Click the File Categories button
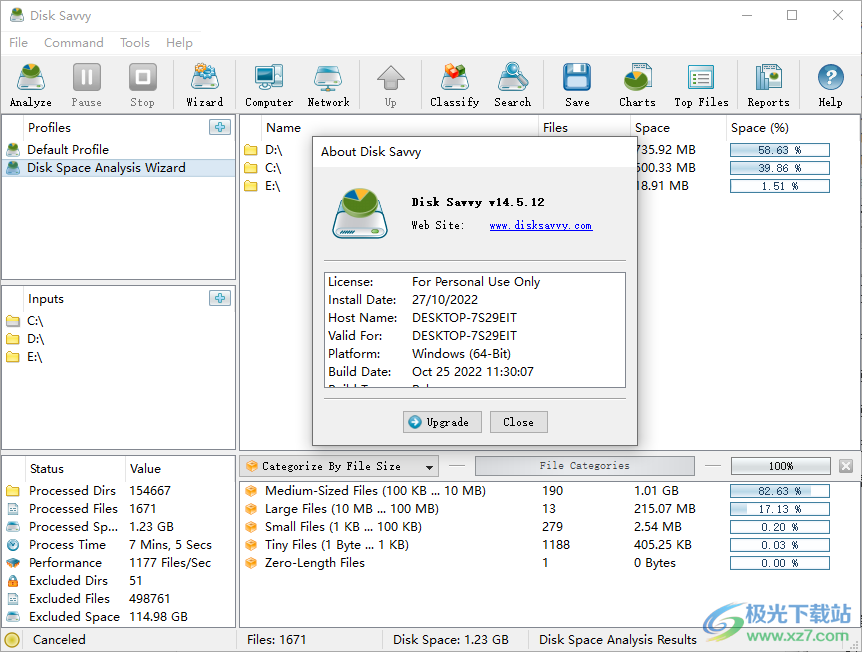The height and width of the screenshot is (652, 862). pos(584,466)
